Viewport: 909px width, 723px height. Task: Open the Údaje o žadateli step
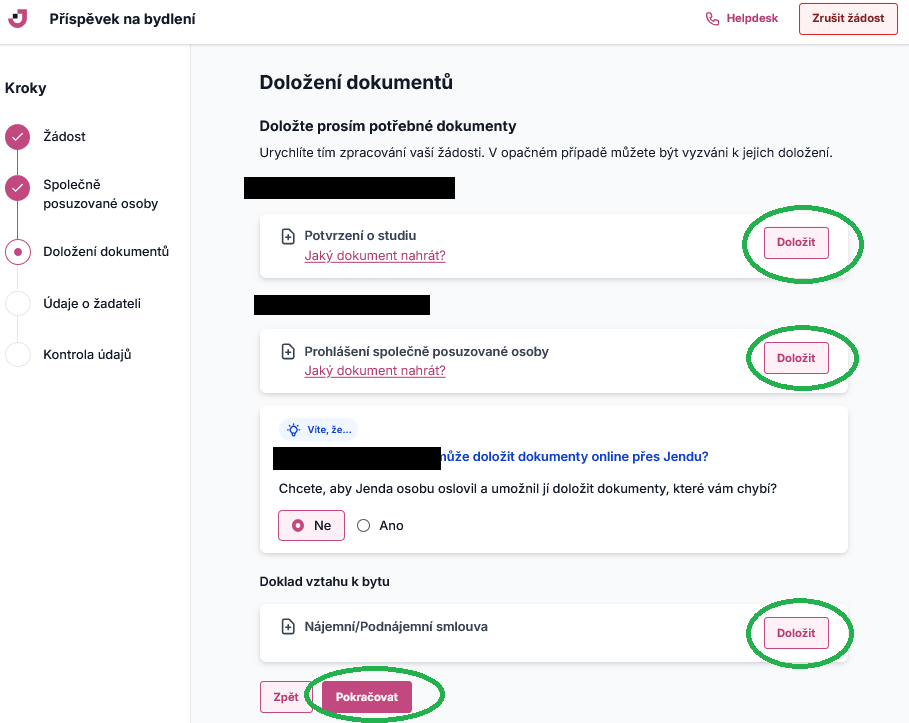click(x=92, y=303)
